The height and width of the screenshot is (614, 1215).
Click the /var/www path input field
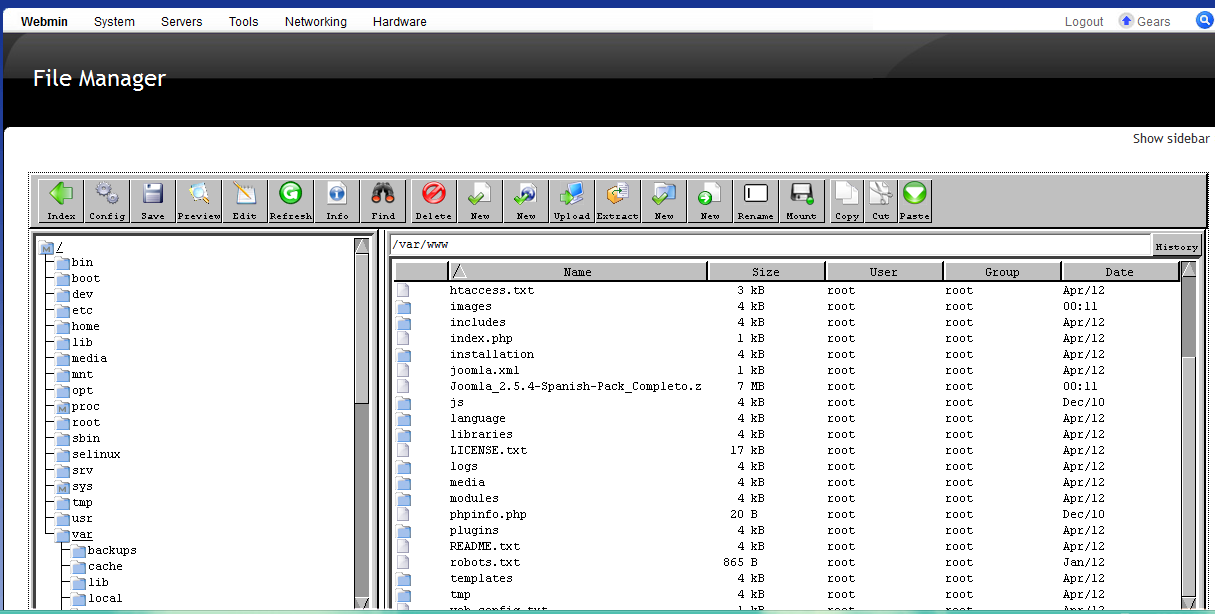click(770, 245)
